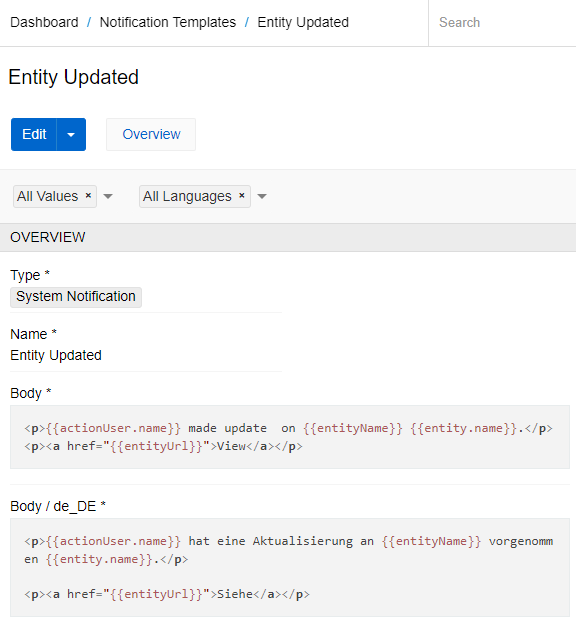
Task: Remove the All Values filter tag
Action: [x=88, y=196]
